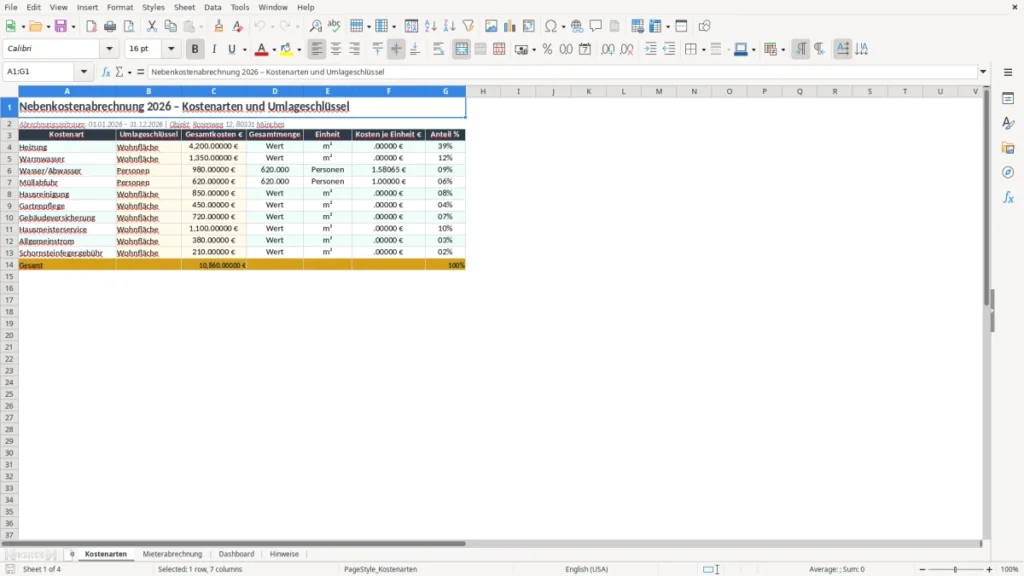Screen dimensions: 1024x576
Task: Open sidebar Navigator compass icon
Action: coord(1008,172)
